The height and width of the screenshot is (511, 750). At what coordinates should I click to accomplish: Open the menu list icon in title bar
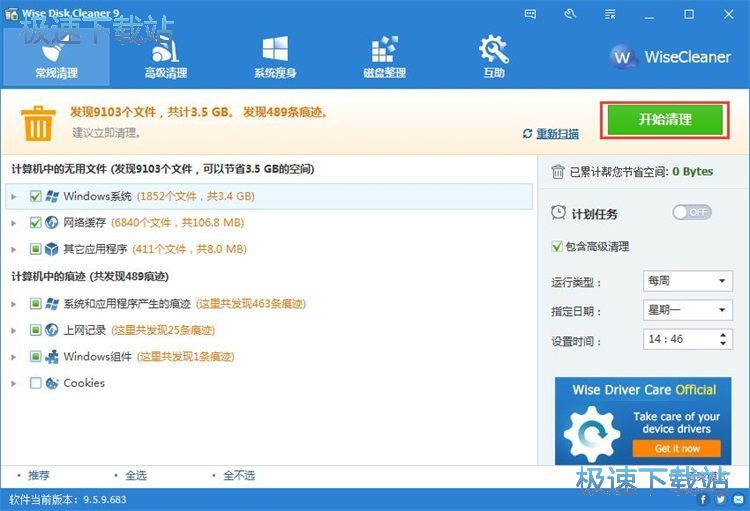[x=610, y=14]
